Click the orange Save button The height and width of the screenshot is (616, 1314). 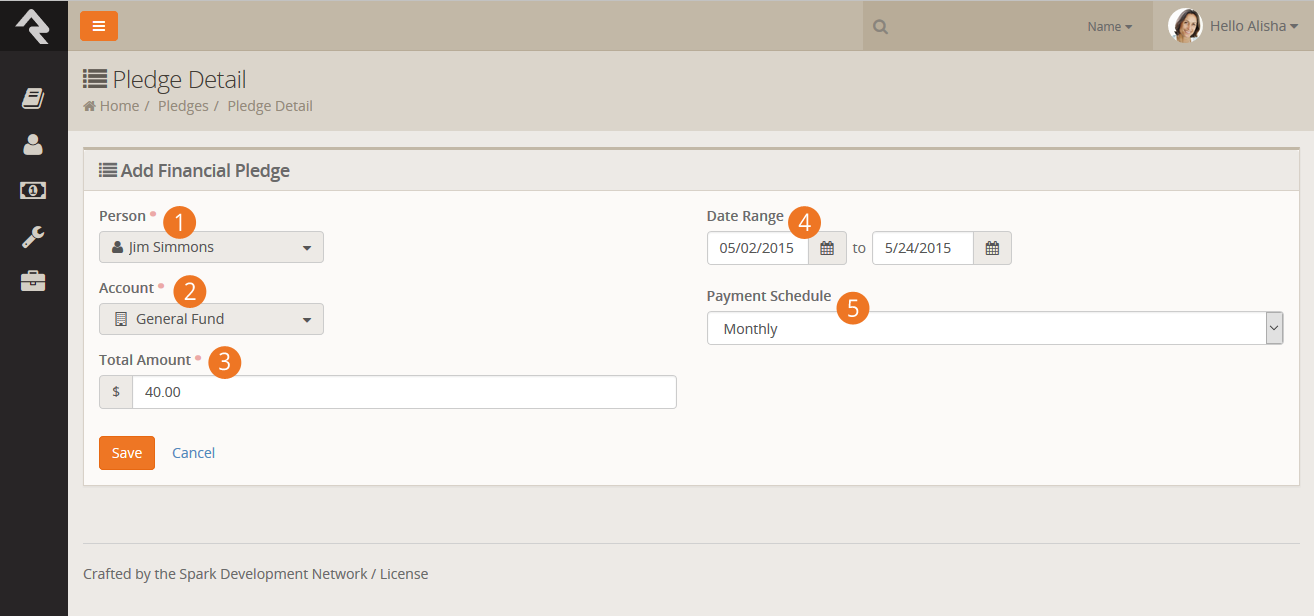127,453
